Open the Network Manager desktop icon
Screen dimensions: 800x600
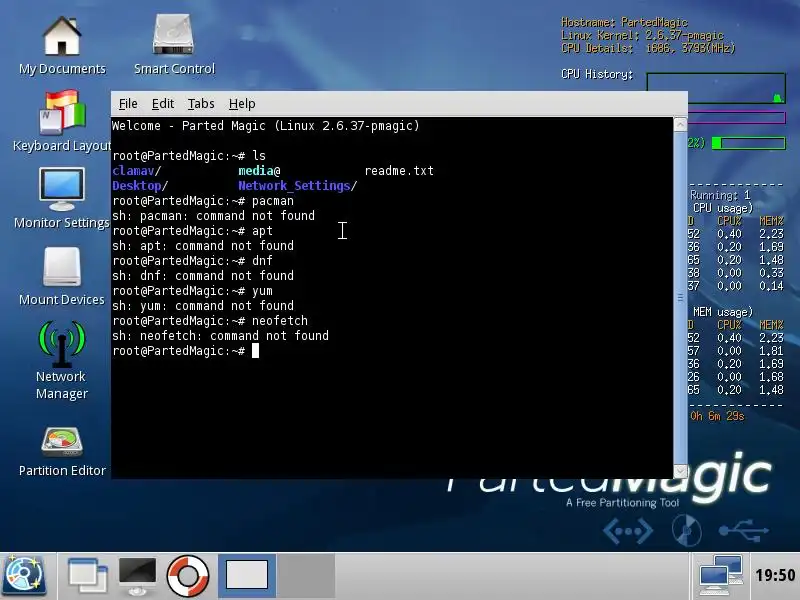tap(62, 360)
